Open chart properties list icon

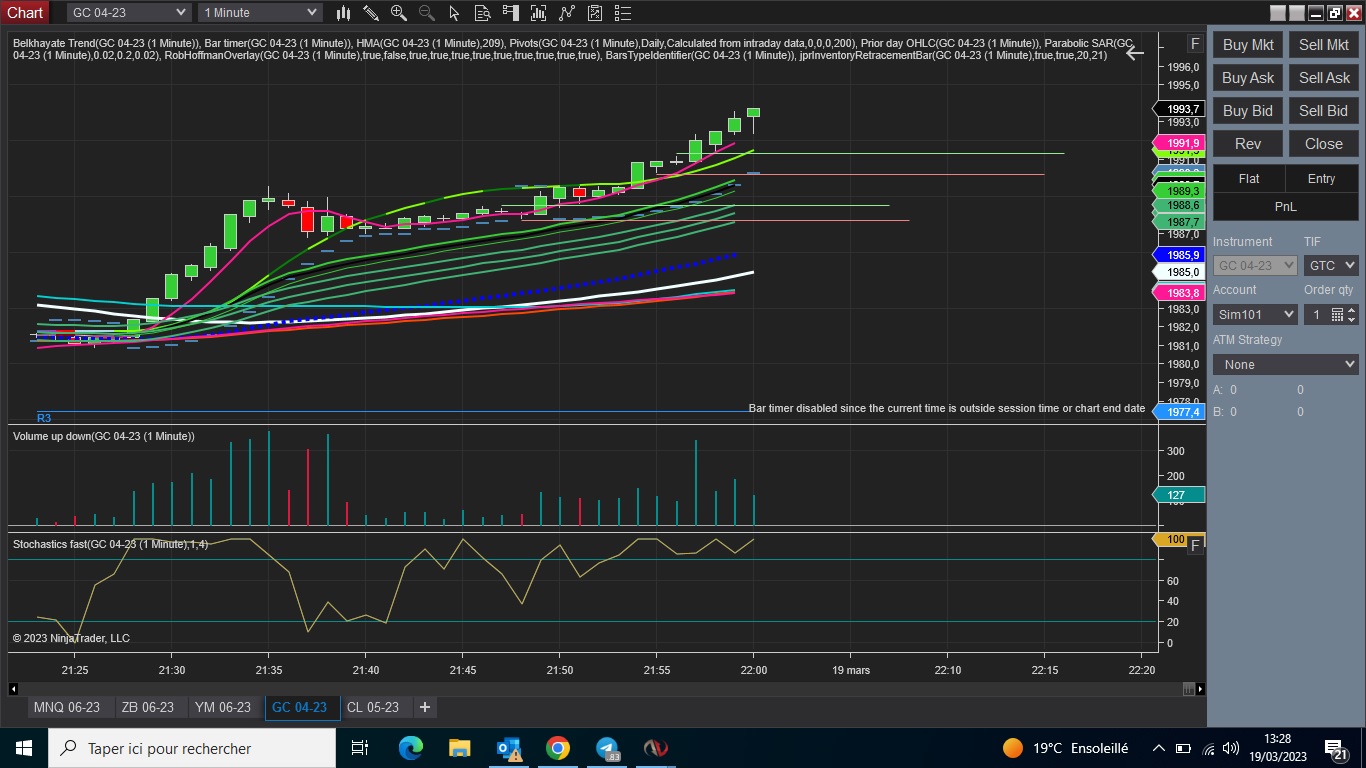[x=623, y=13]
